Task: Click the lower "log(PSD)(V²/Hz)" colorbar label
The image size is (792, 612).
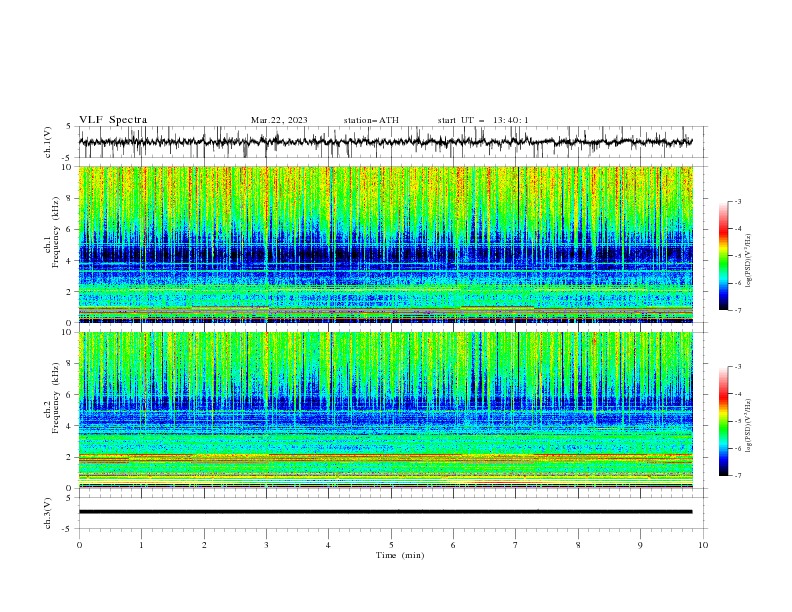Action: tap(749, 426)
